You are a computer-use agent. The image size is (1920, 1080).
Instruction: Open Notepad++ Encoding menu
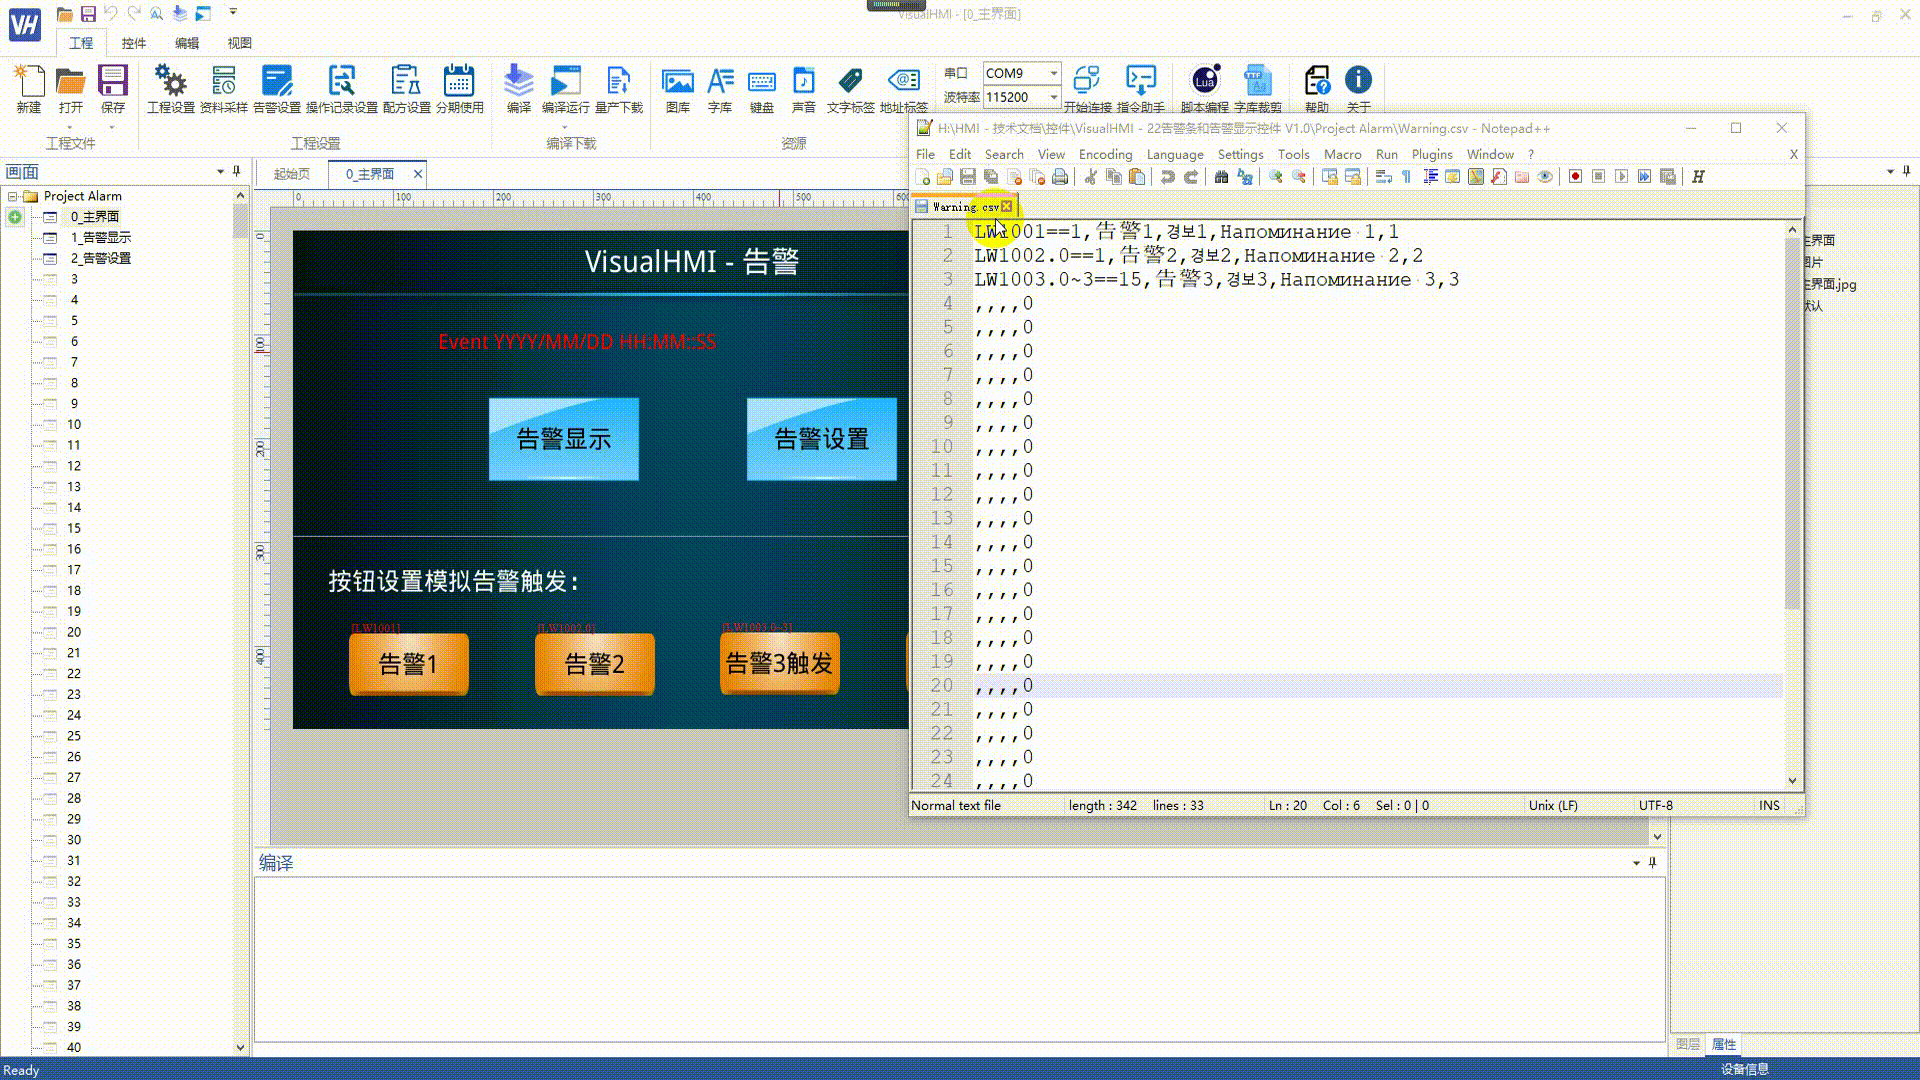coord(1105,154)
